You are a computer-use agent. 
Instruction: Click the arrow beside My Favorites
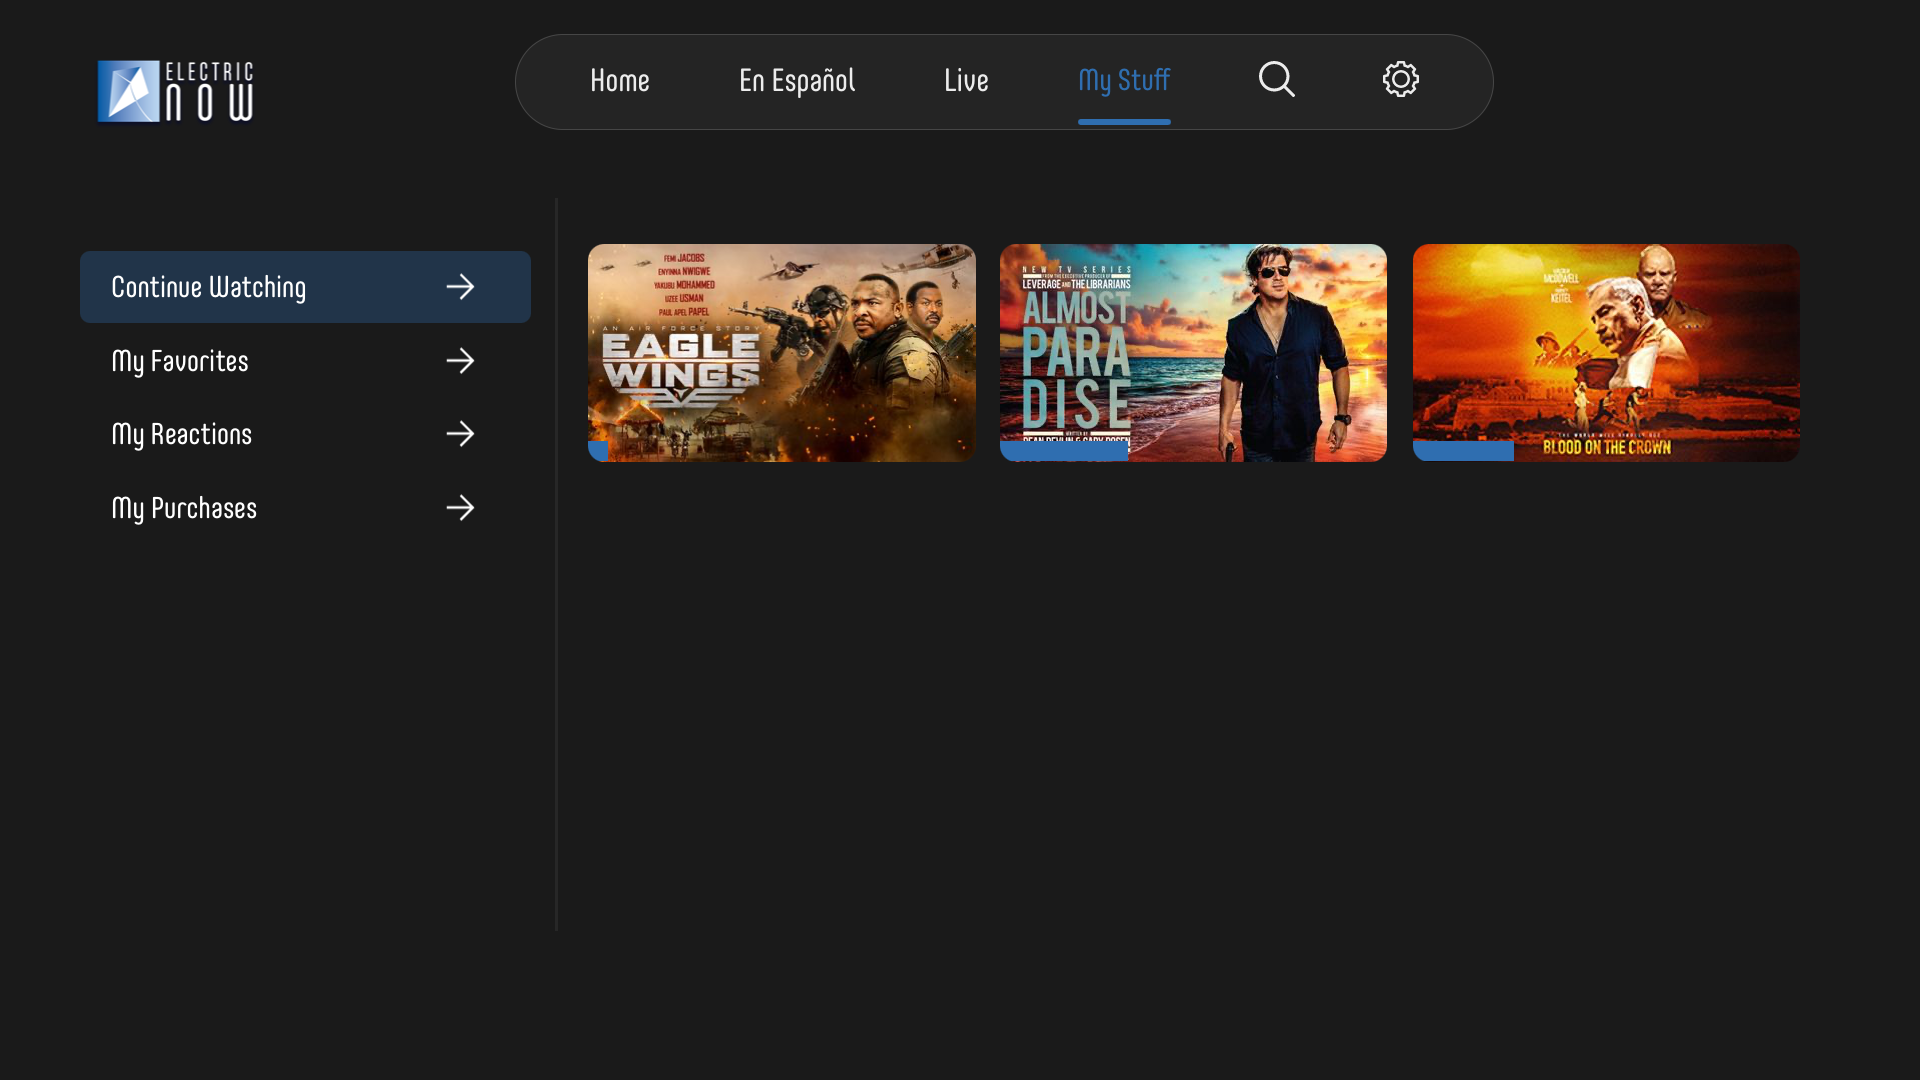tap(460, 361)
